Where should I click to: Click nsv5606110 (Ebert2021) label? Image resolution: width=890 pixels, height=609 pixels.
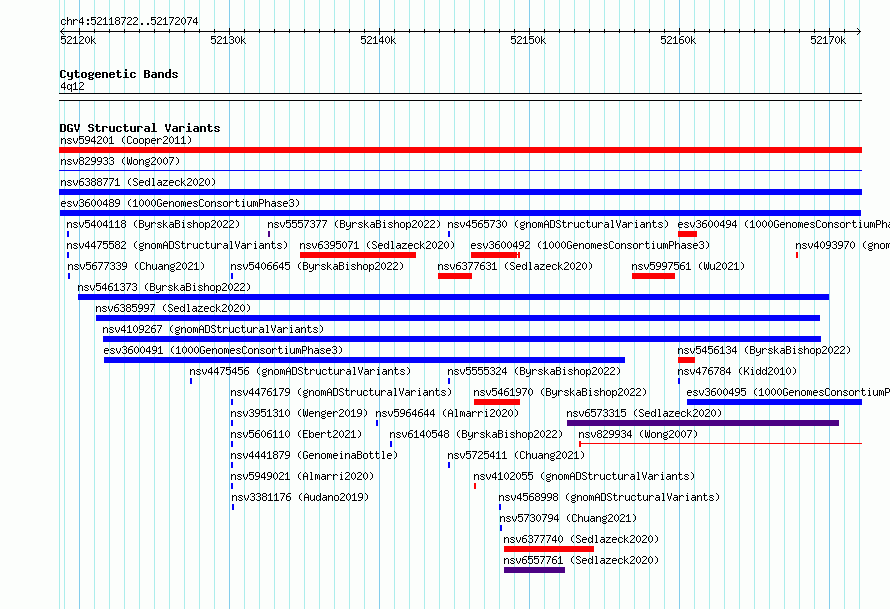click(x=296, y=434)
